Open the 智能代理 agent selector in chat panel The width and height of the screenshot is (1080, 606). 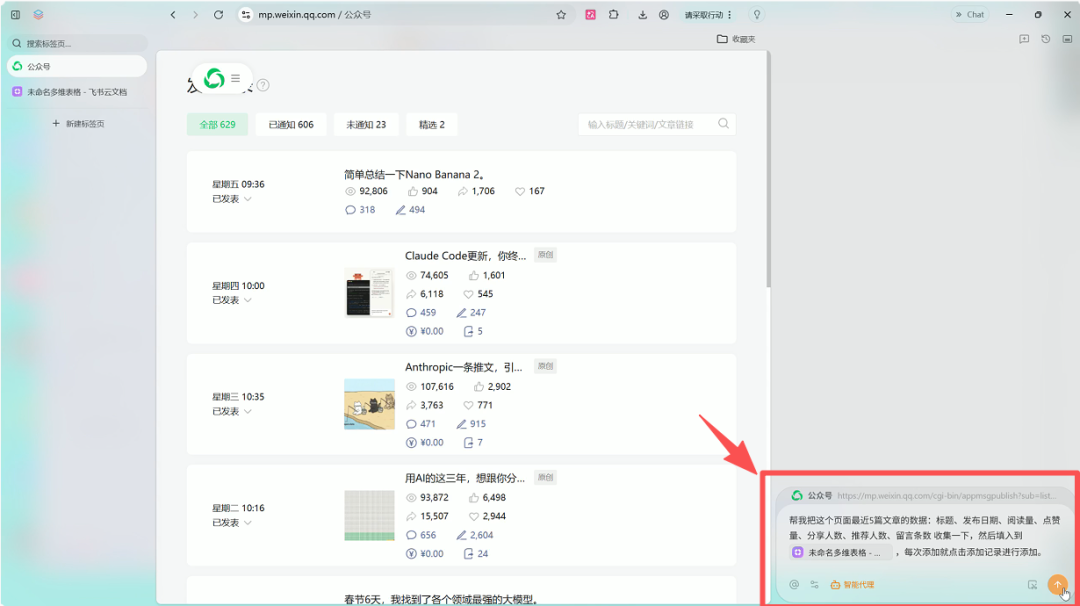click(x=853, y=584)
